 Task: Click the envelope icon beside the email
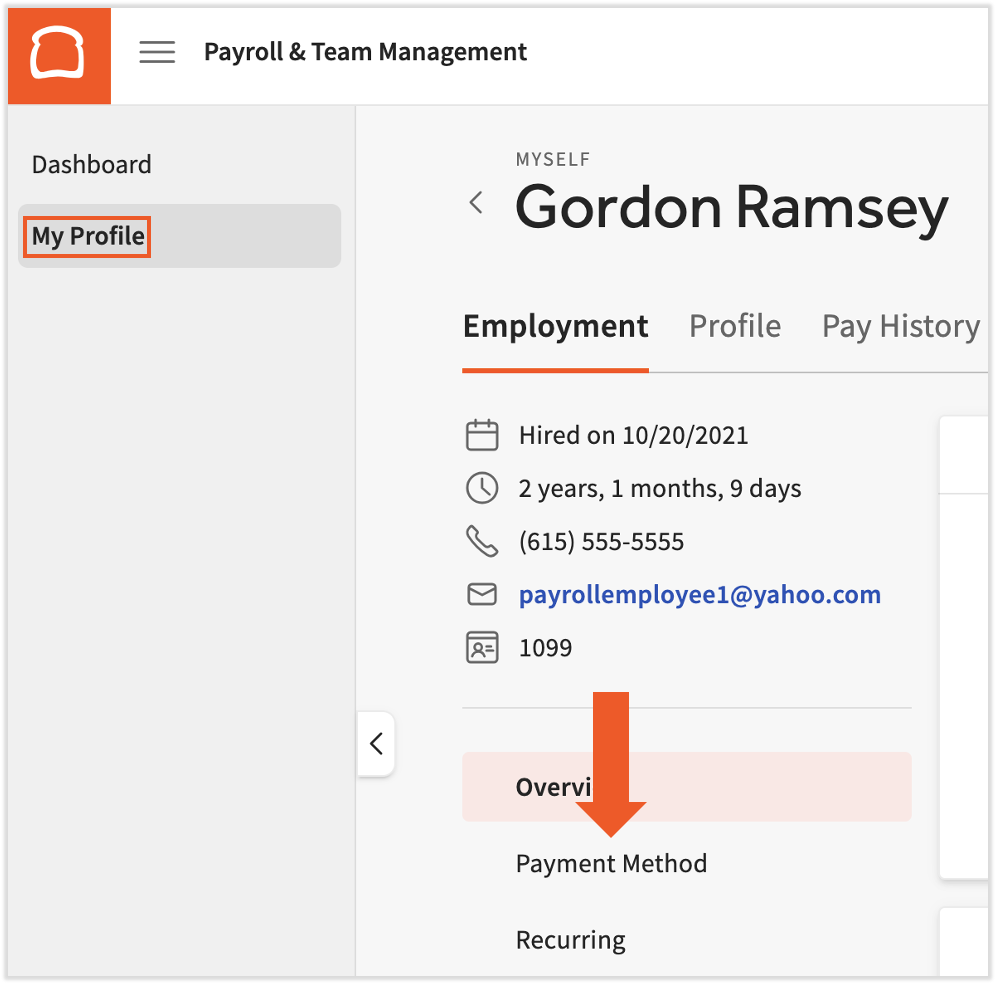[482, 594]
